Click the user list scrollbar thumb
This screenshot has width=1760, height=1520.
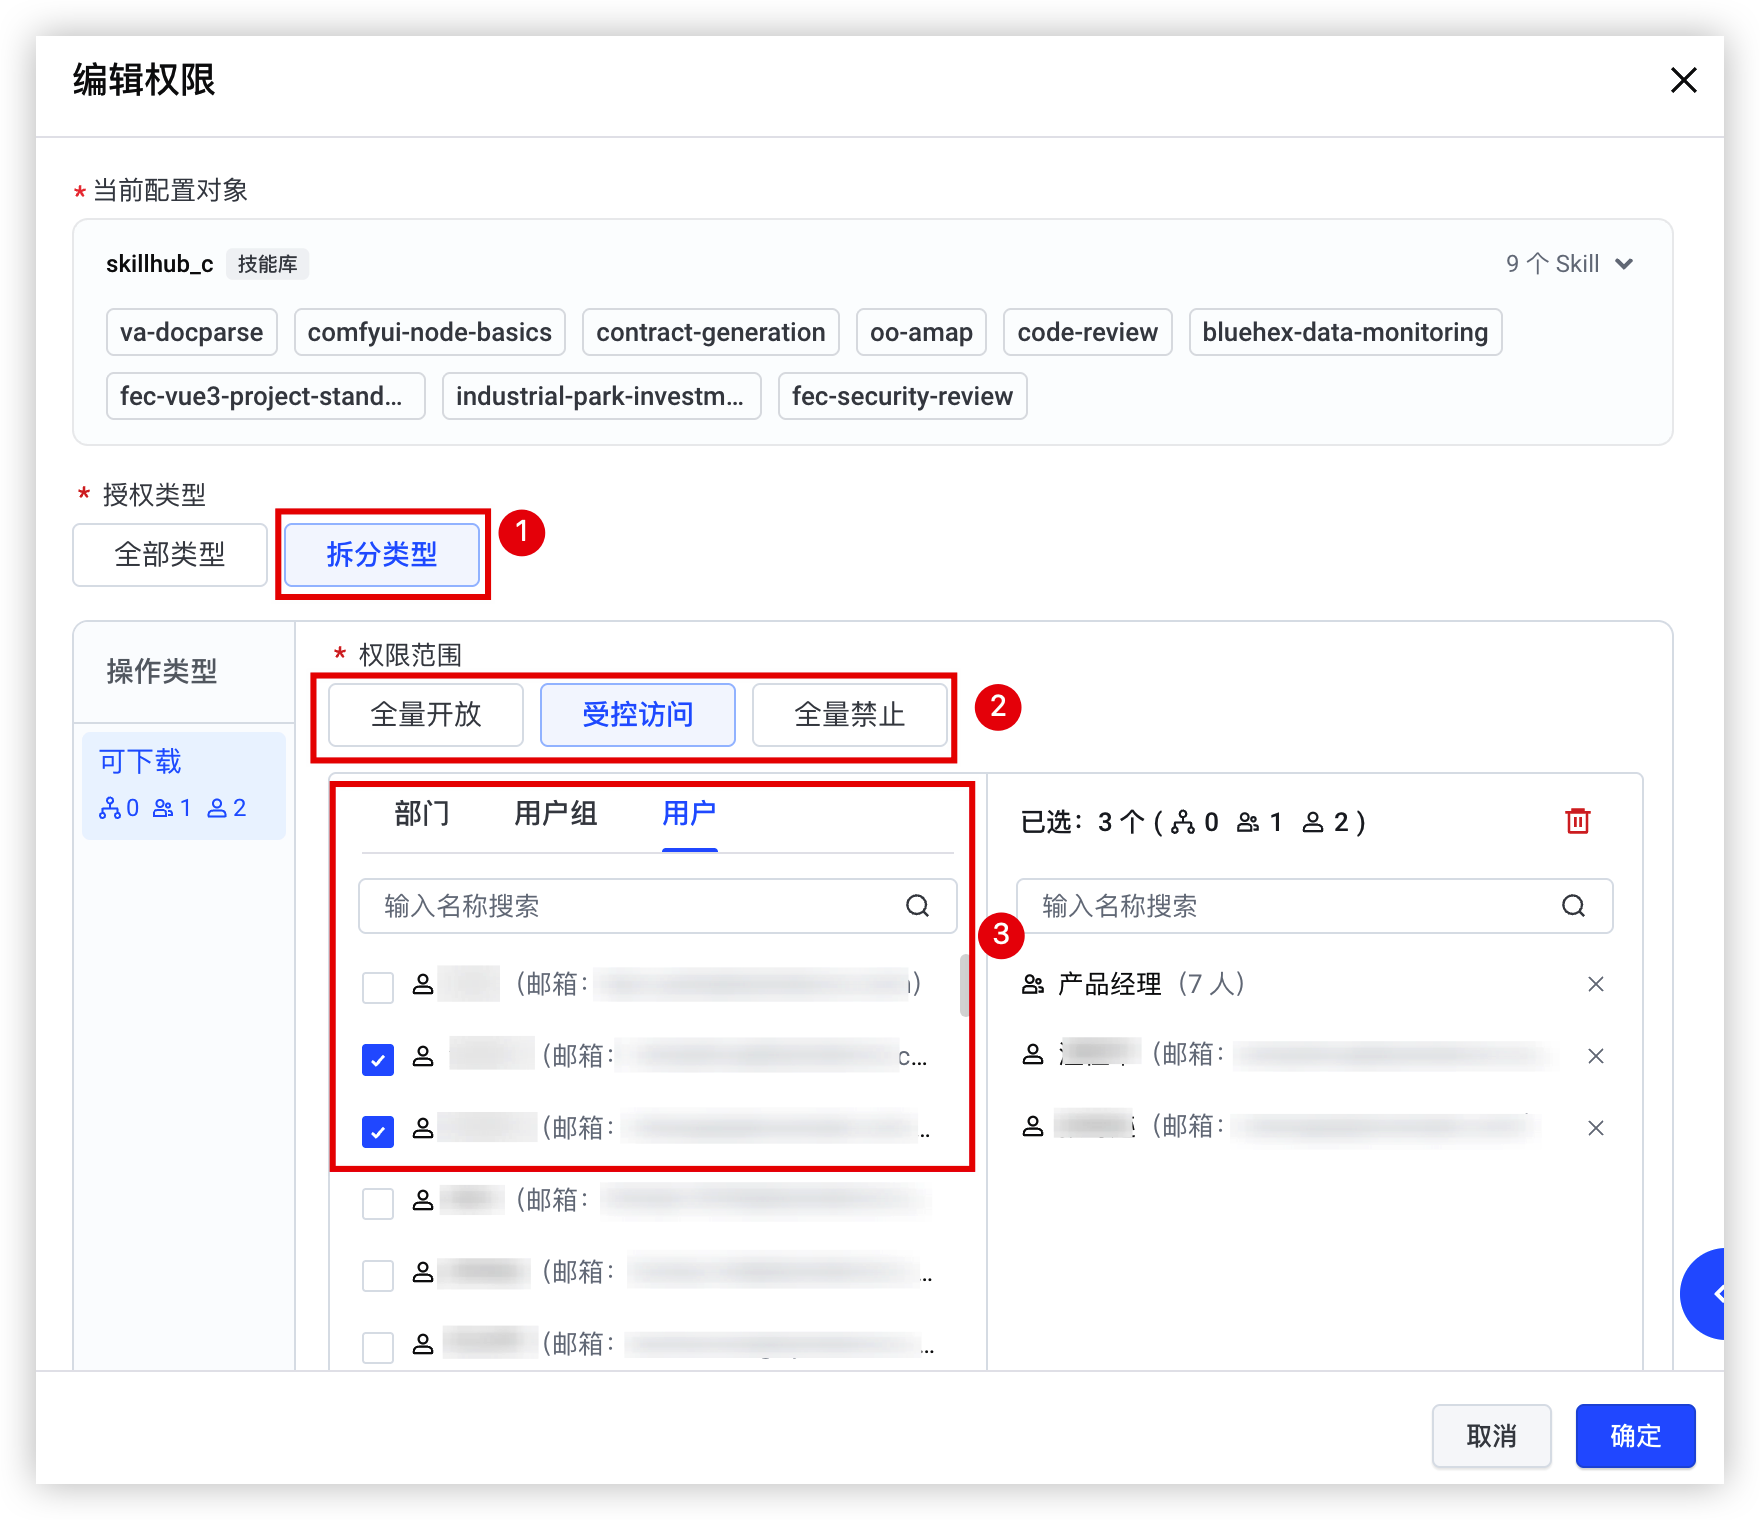click(x=964, y=985)
